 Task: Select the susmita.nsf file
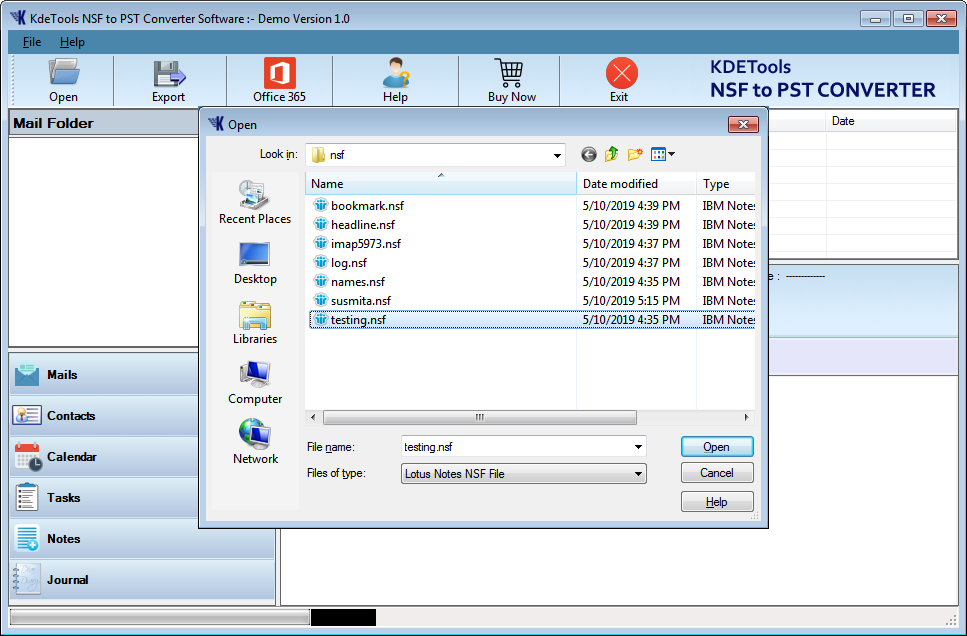coord(360,301)
